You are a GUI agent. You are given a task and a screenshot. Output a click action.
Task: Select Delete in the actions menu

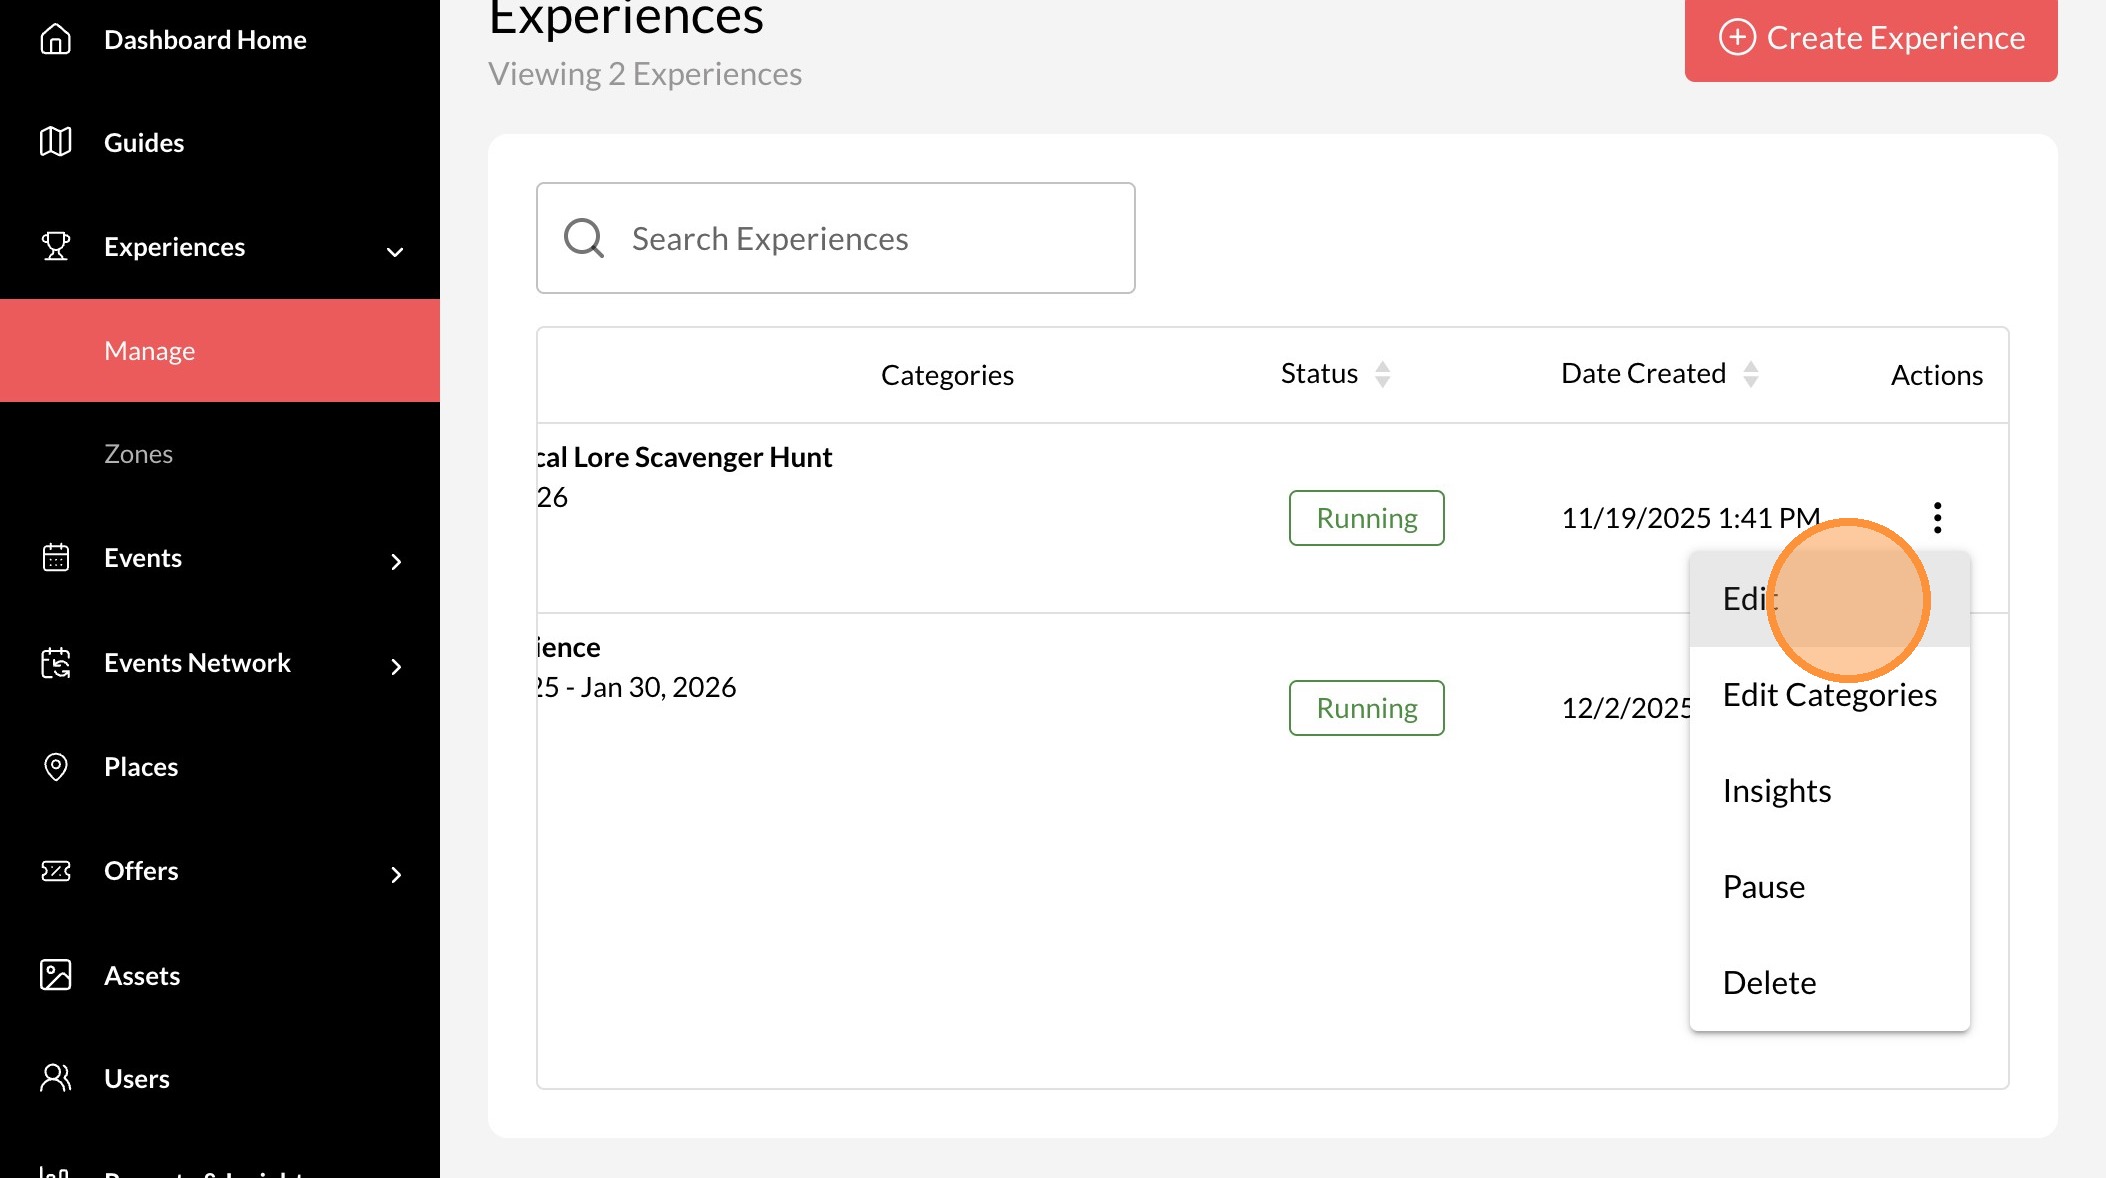point(1769,983)
